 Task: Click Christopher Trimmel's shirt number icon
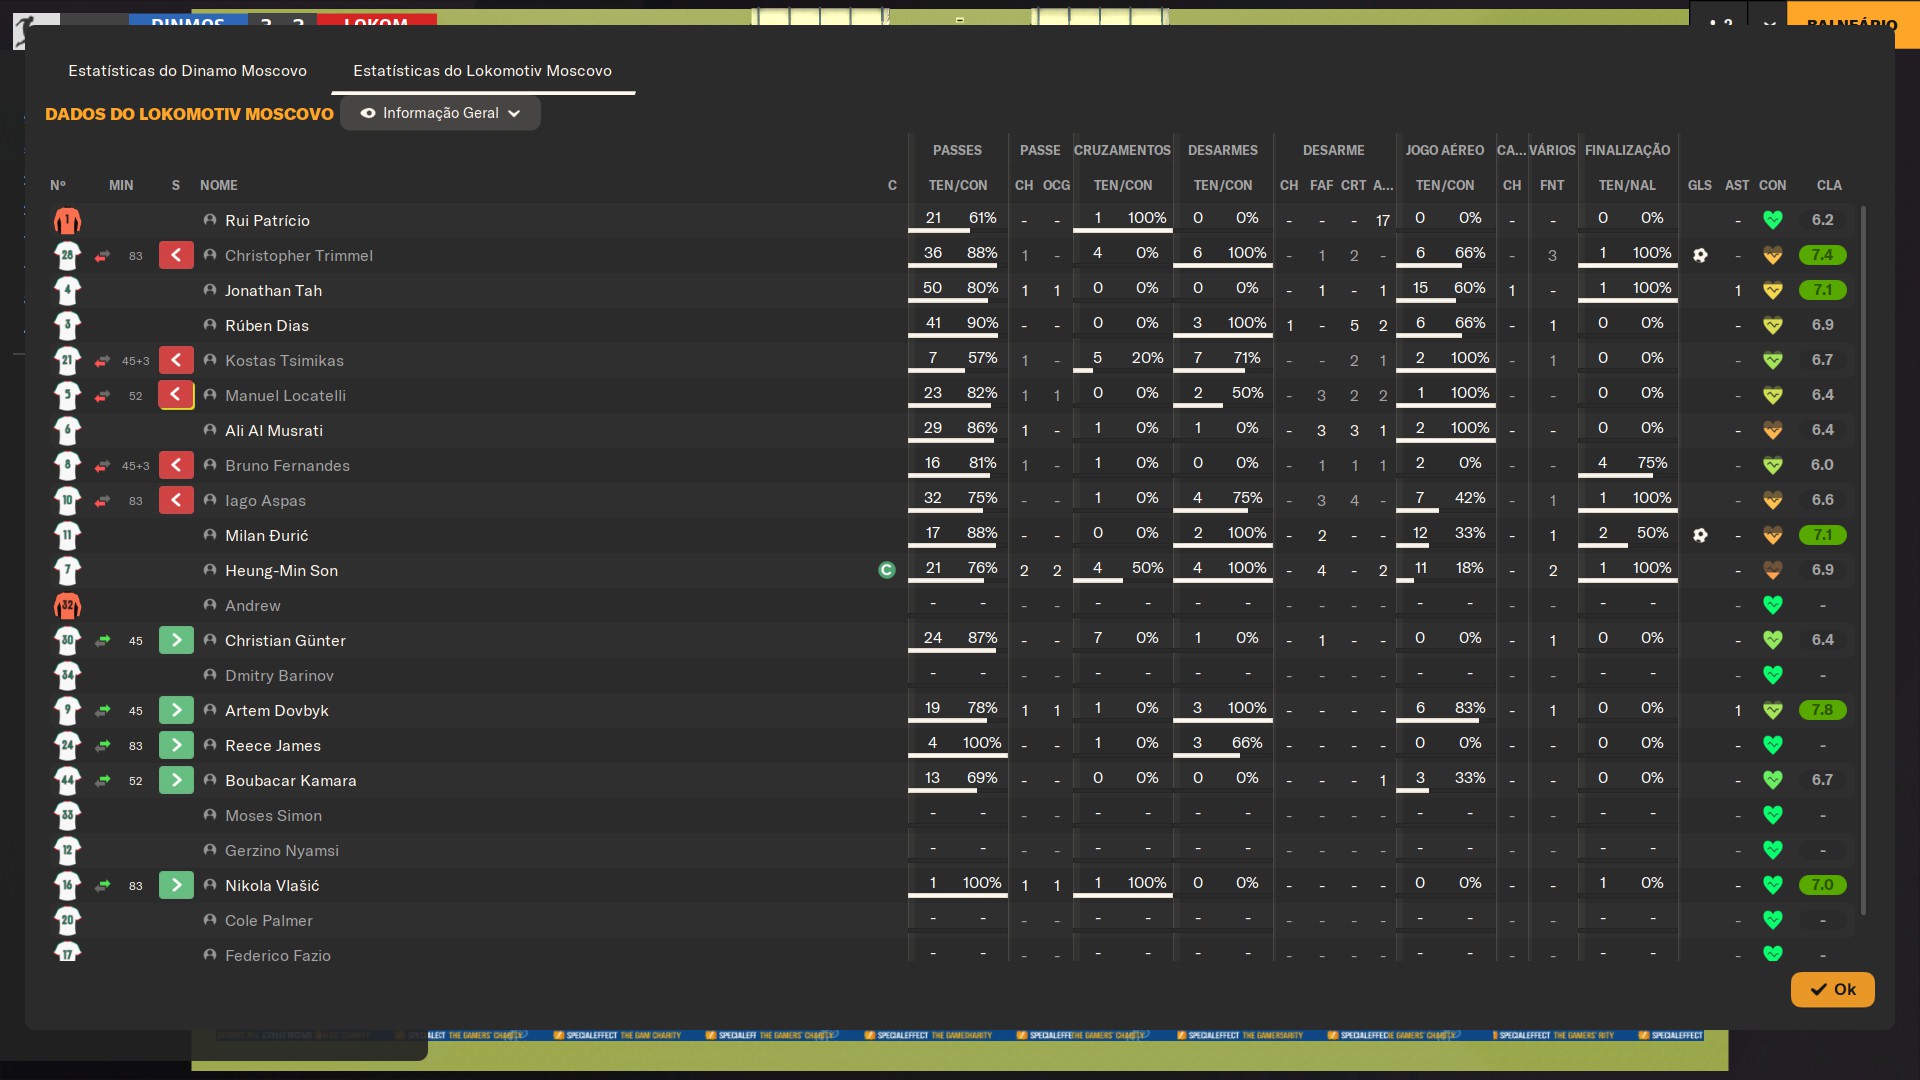67,255
